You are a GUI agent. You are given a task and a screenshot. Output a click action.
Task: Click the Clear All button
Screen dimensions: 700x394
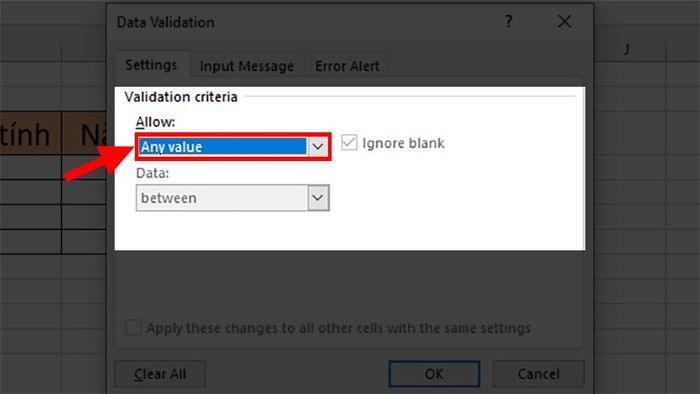[160, 373]
